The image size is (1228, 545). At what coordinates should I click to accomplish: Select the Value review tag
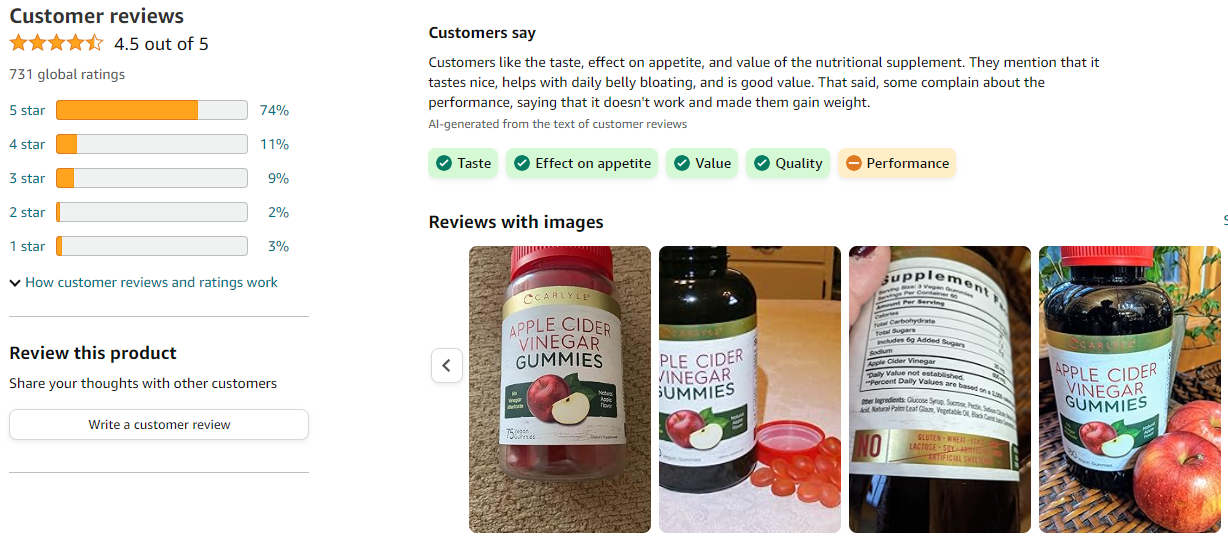[702, 163]
